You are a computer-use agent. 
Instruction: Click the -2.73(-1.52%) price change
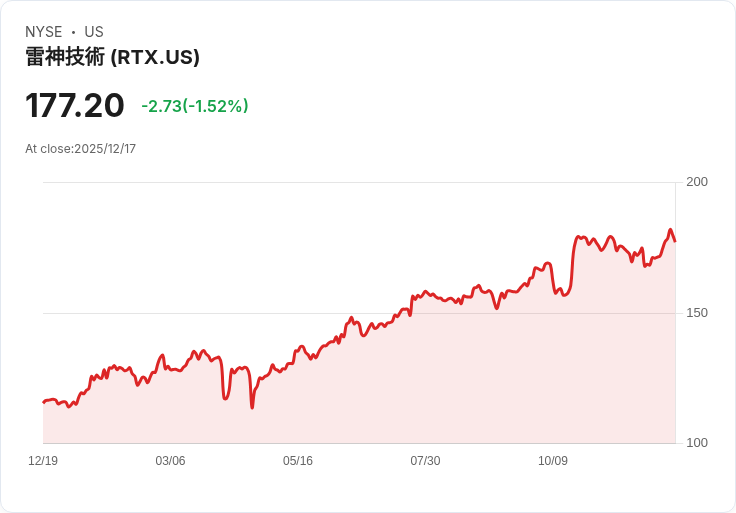click(x=195, y=106)
